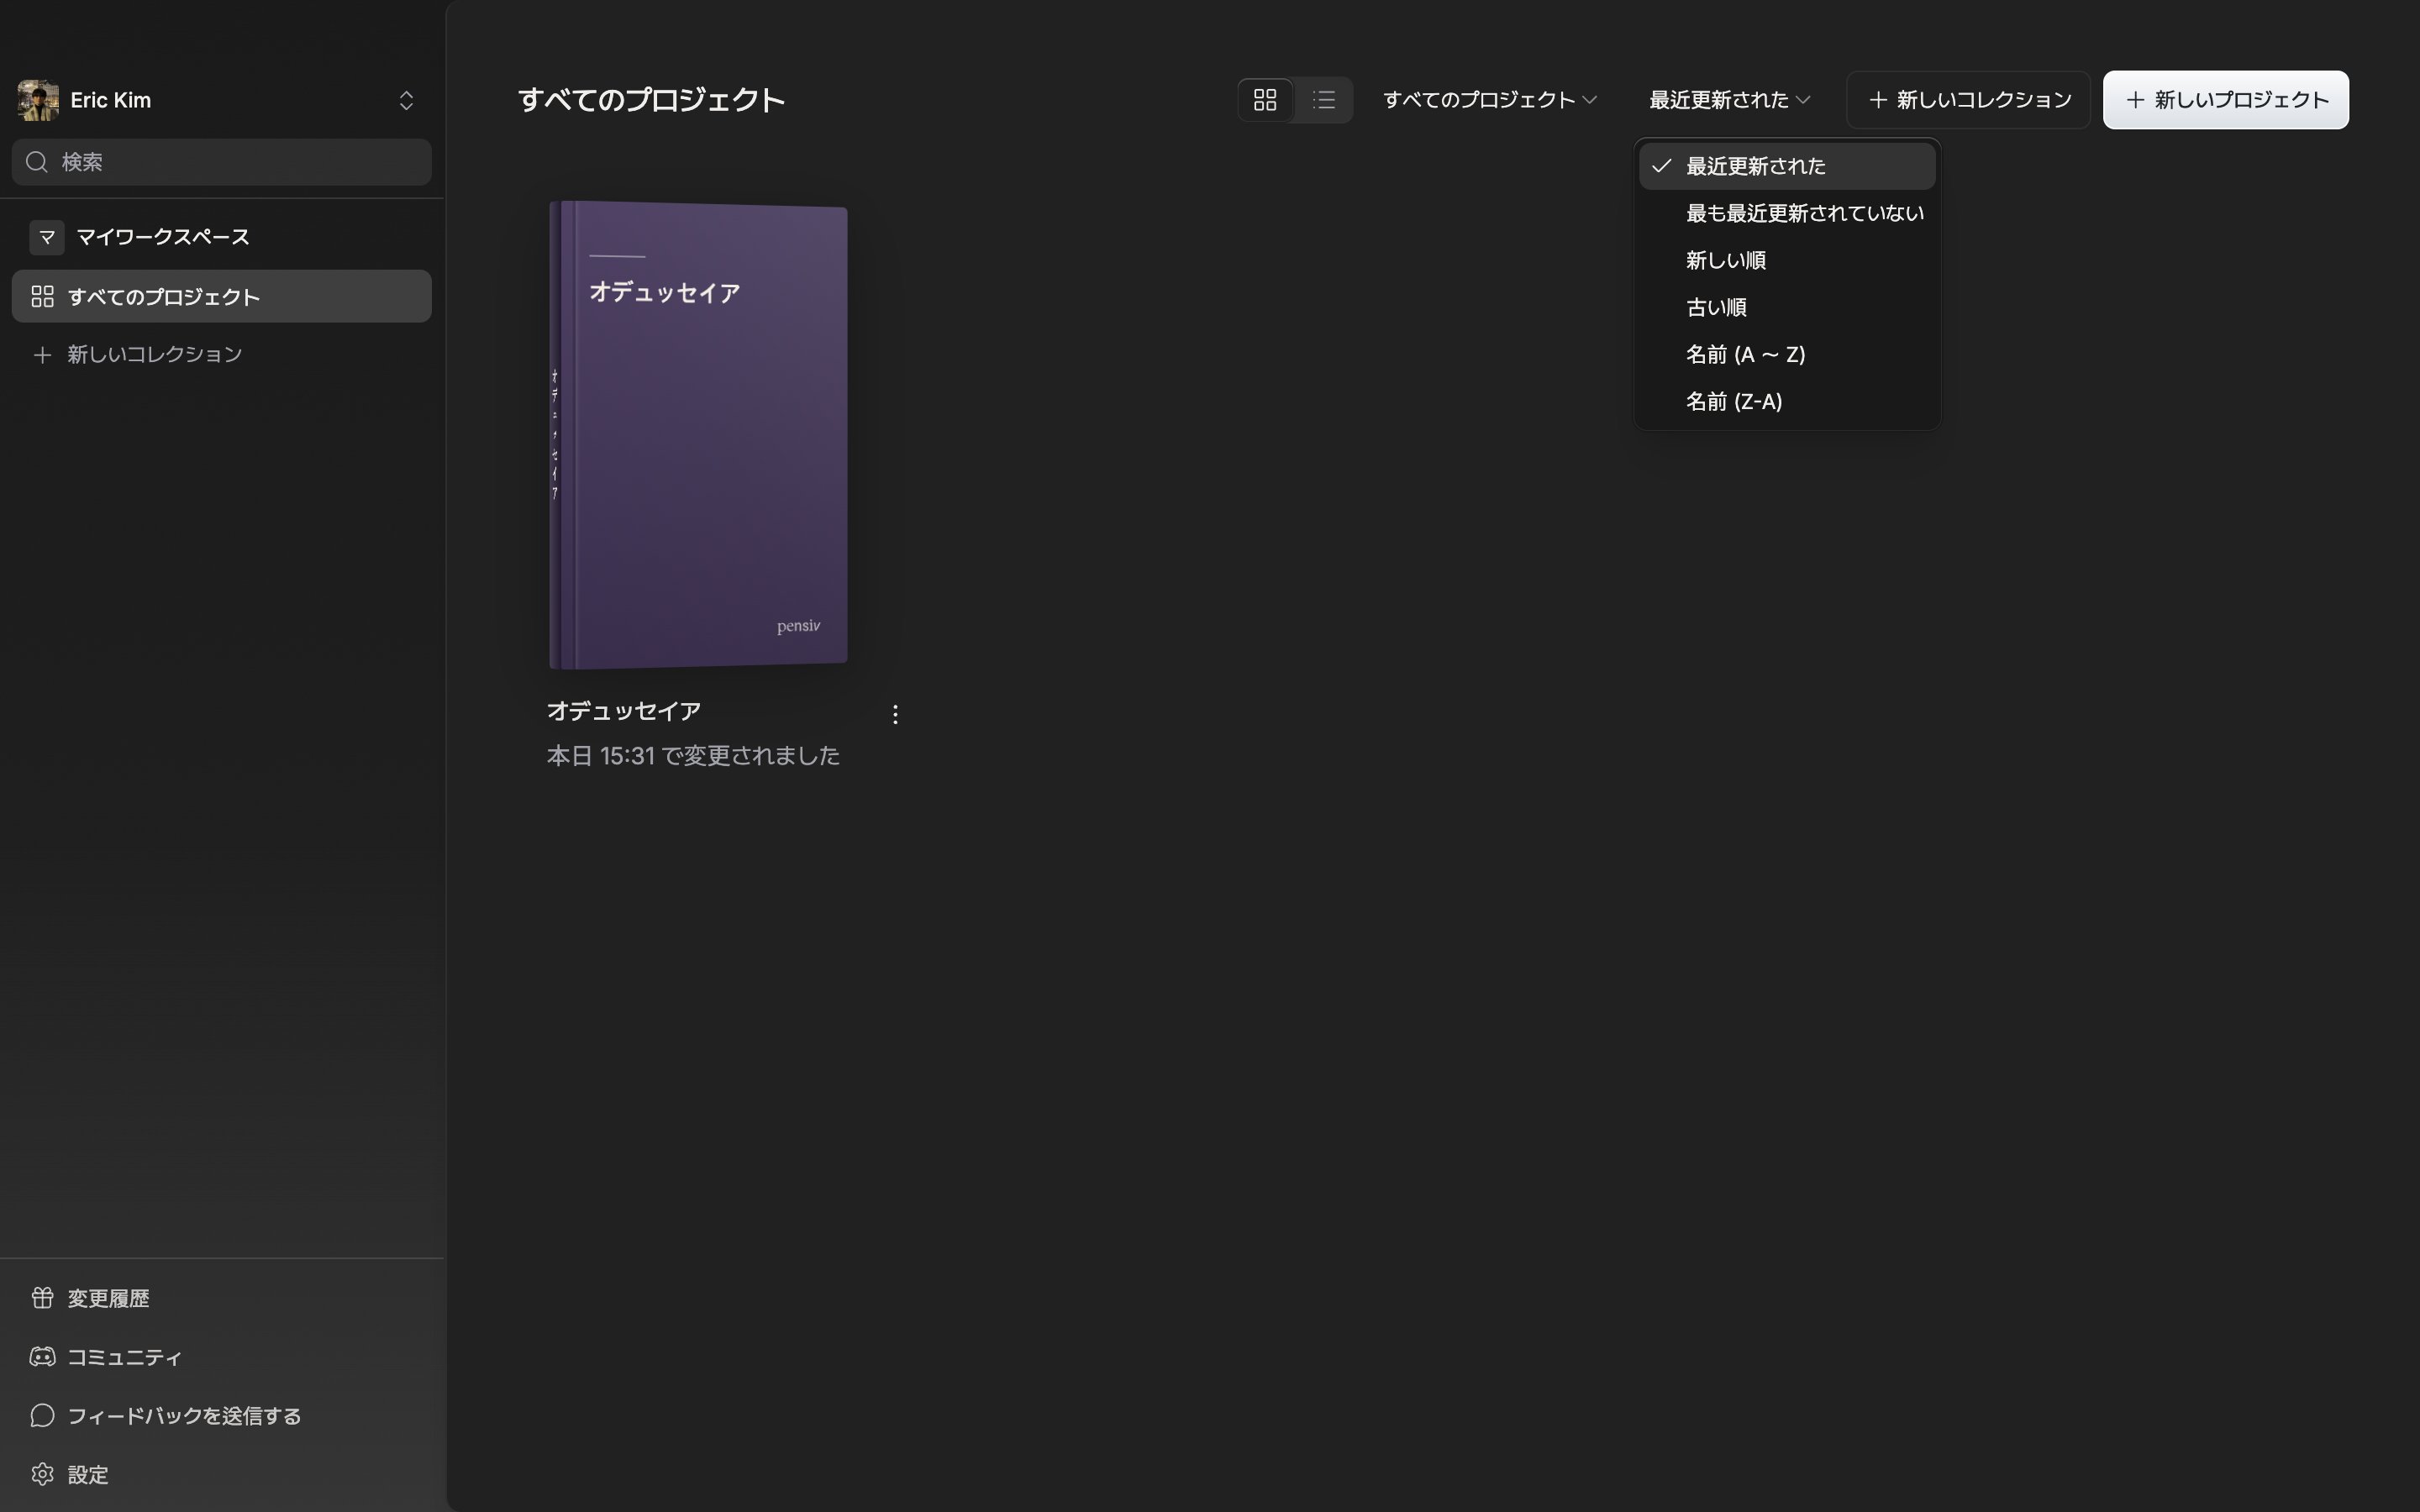
Task: Select 最近更新された sort option
Action: 1787,166
